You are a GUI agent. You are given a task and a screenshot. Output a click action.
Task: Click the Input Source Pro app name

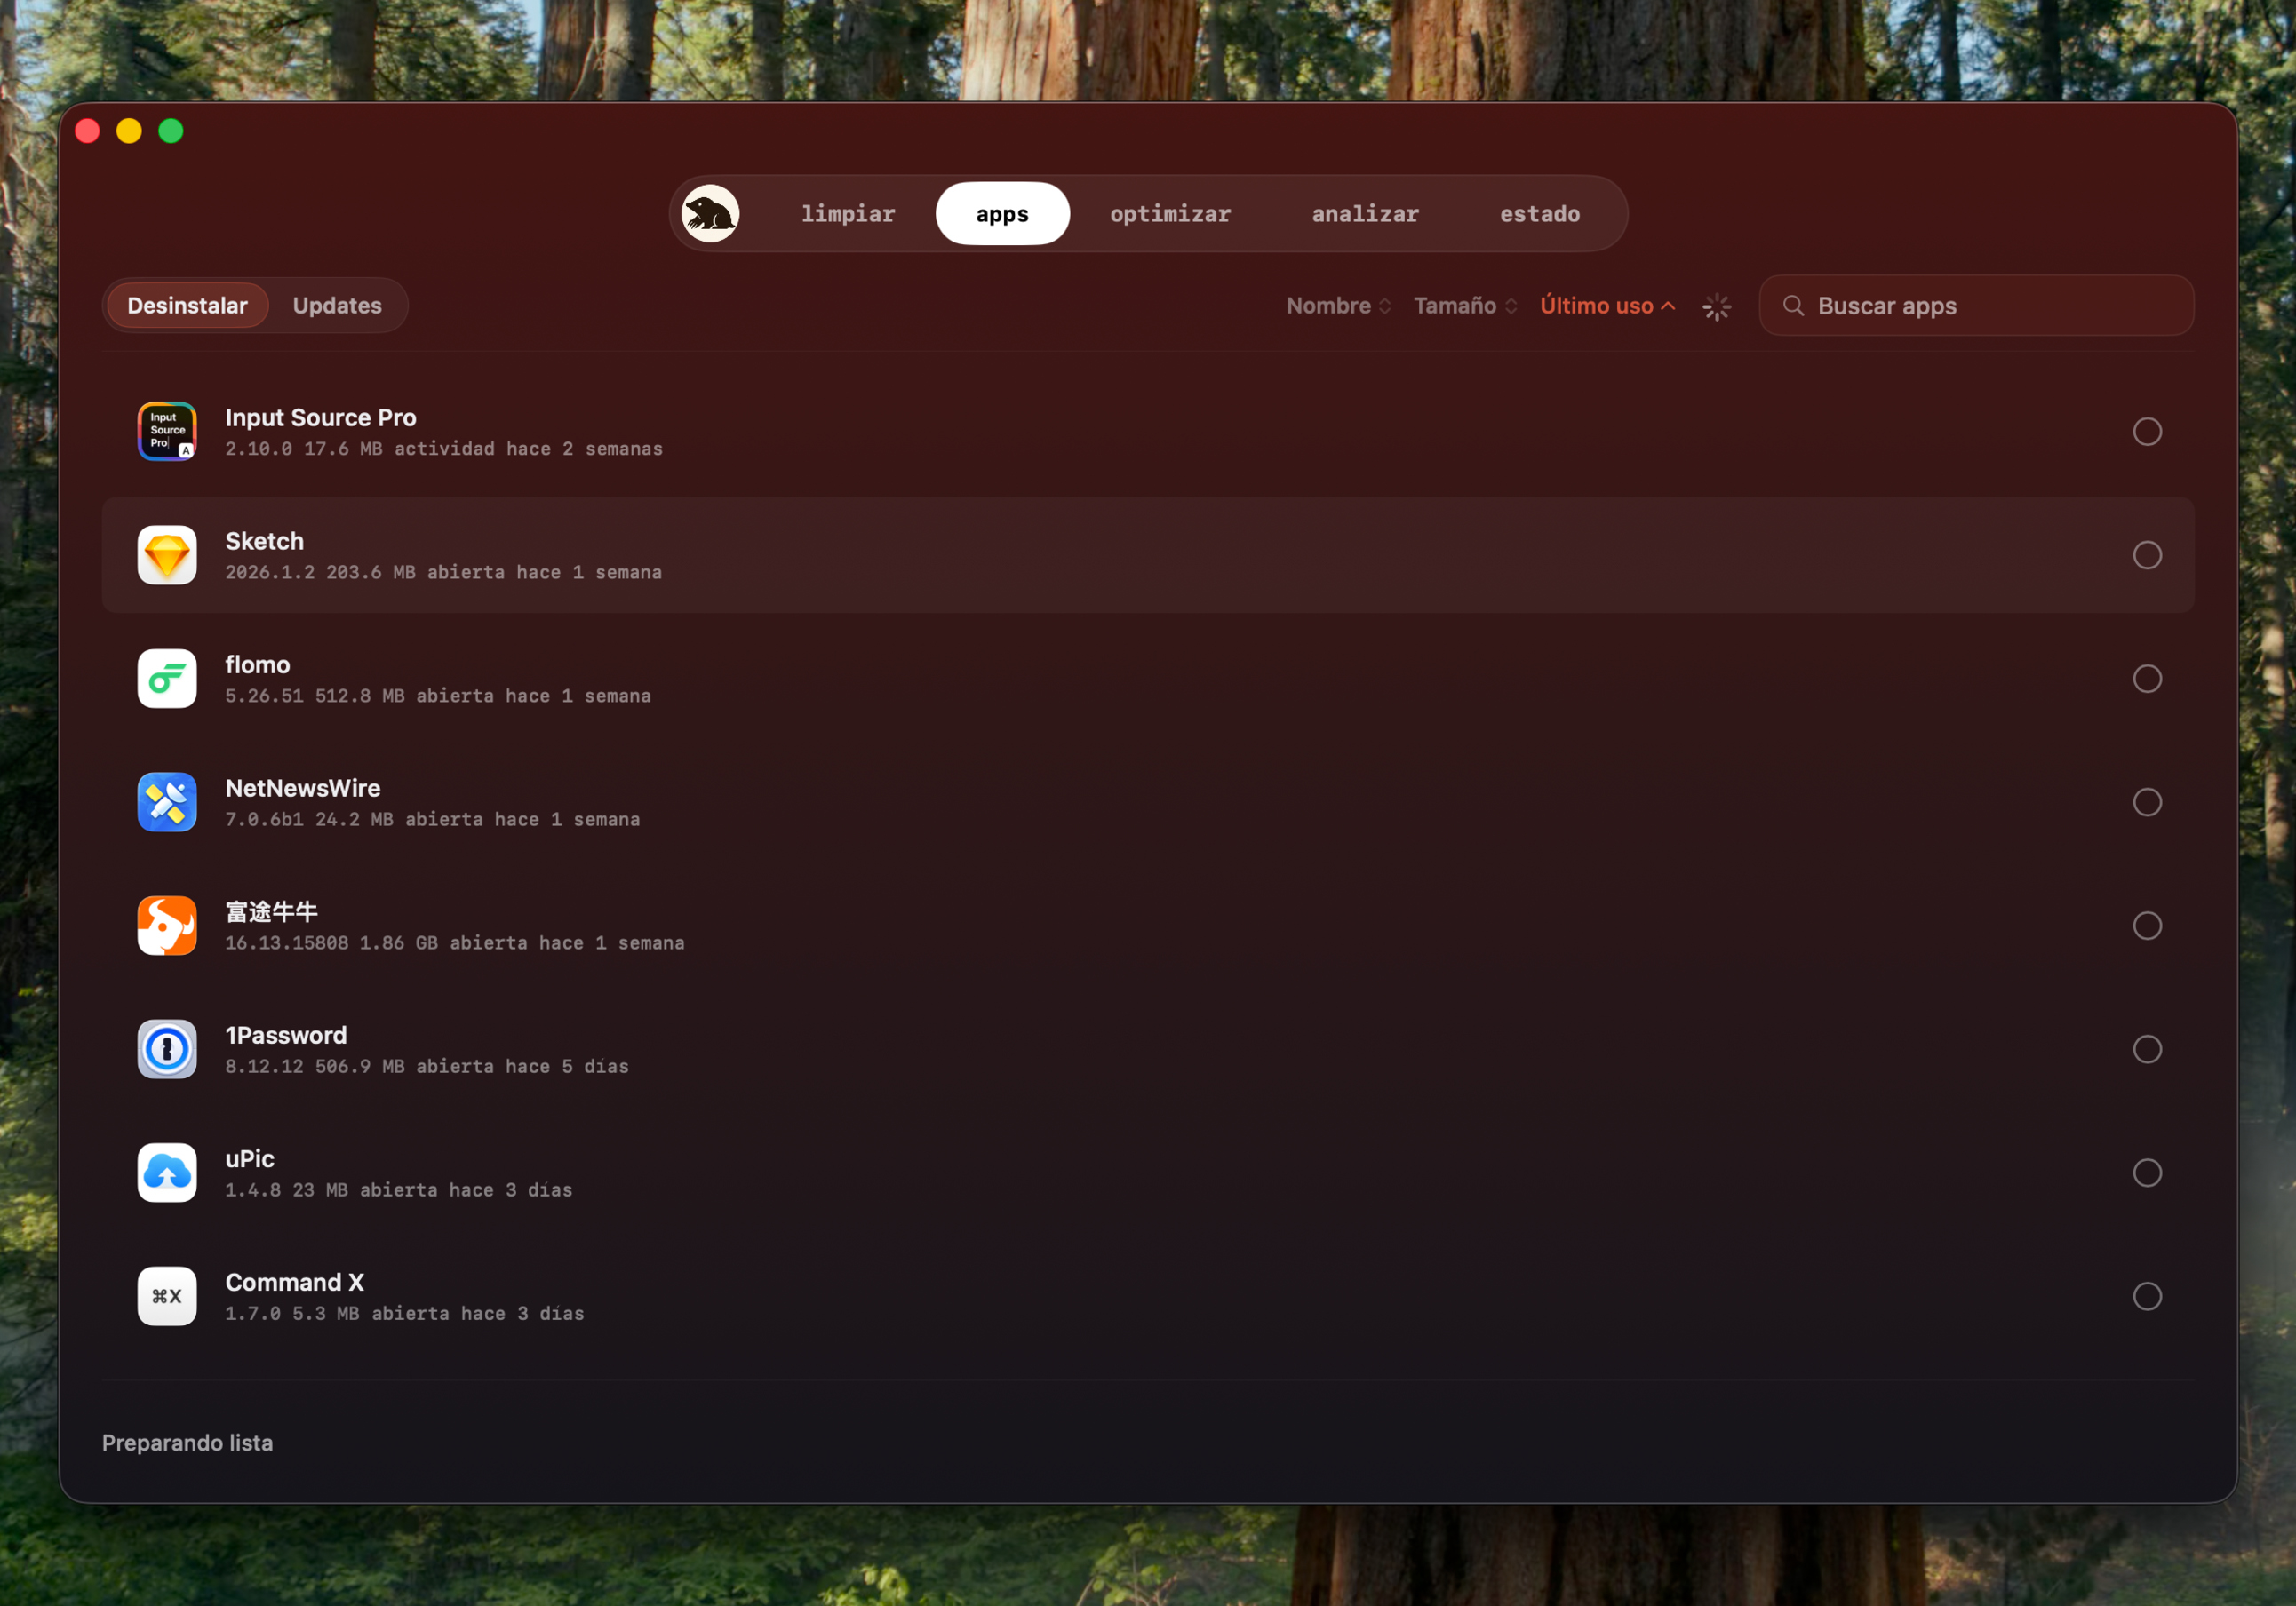[321, 417]
